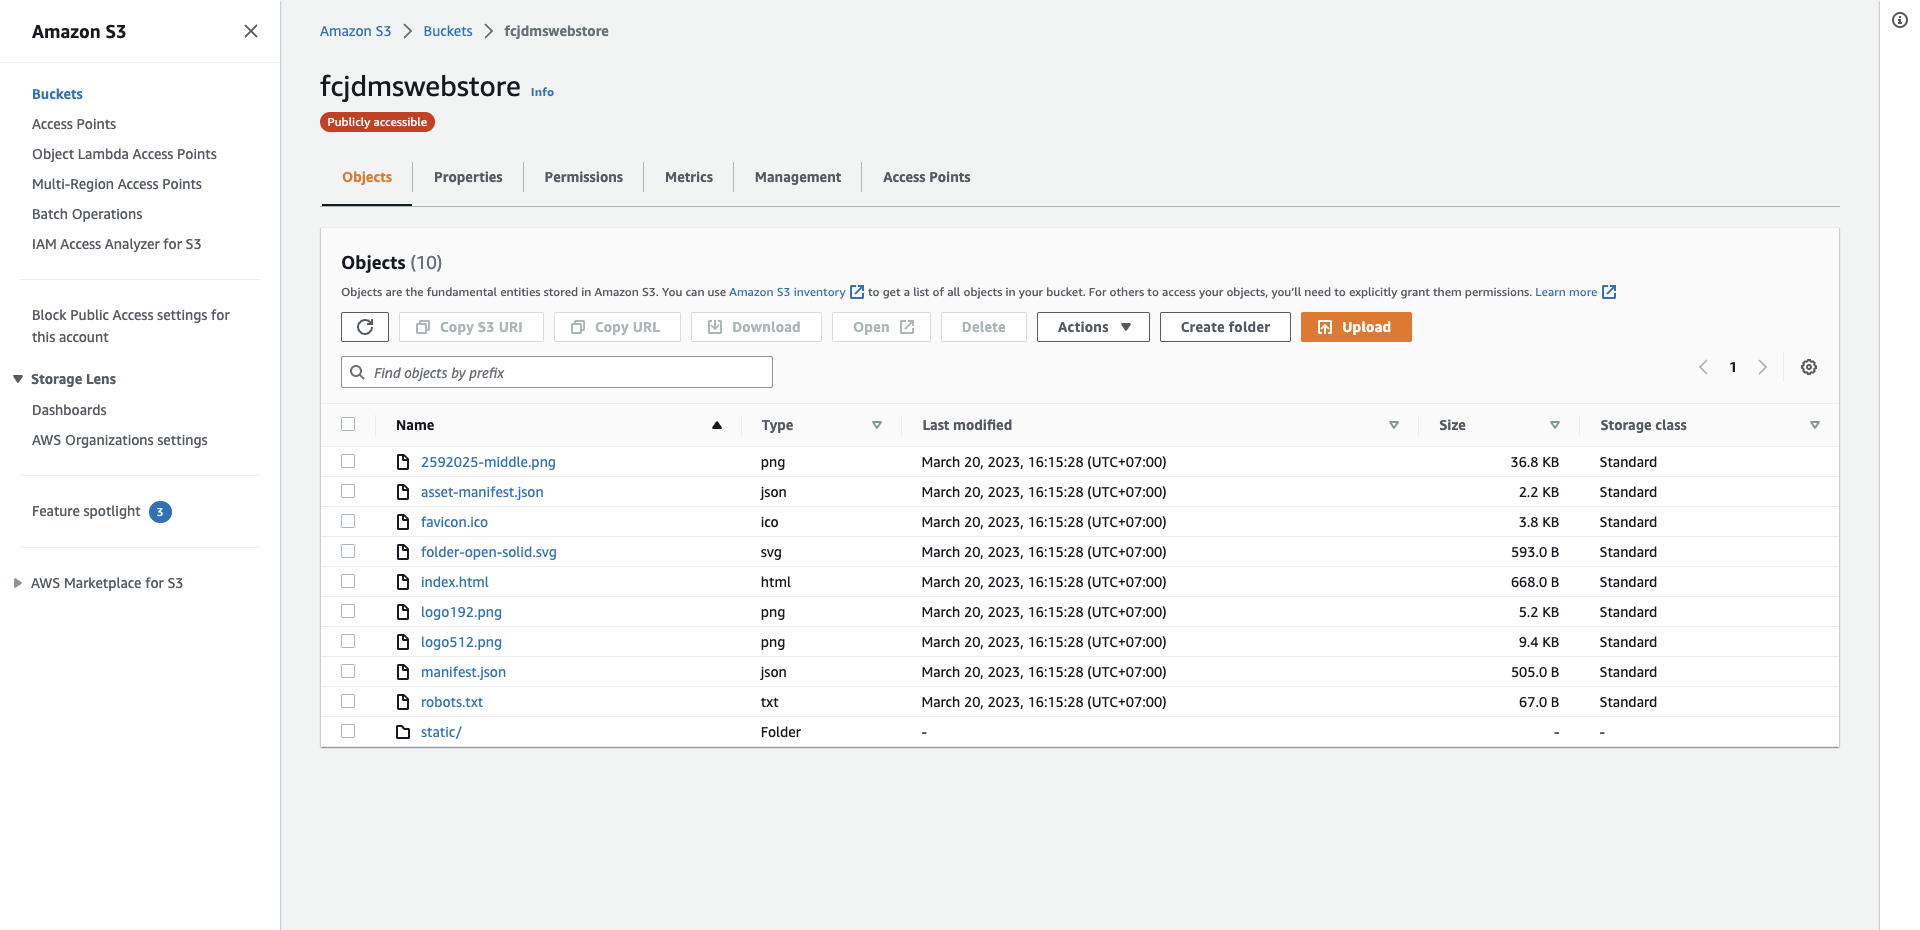The image size is (1920, 930).
Task: Switch to the Permissions tab
Action: (x=584, y=177)
